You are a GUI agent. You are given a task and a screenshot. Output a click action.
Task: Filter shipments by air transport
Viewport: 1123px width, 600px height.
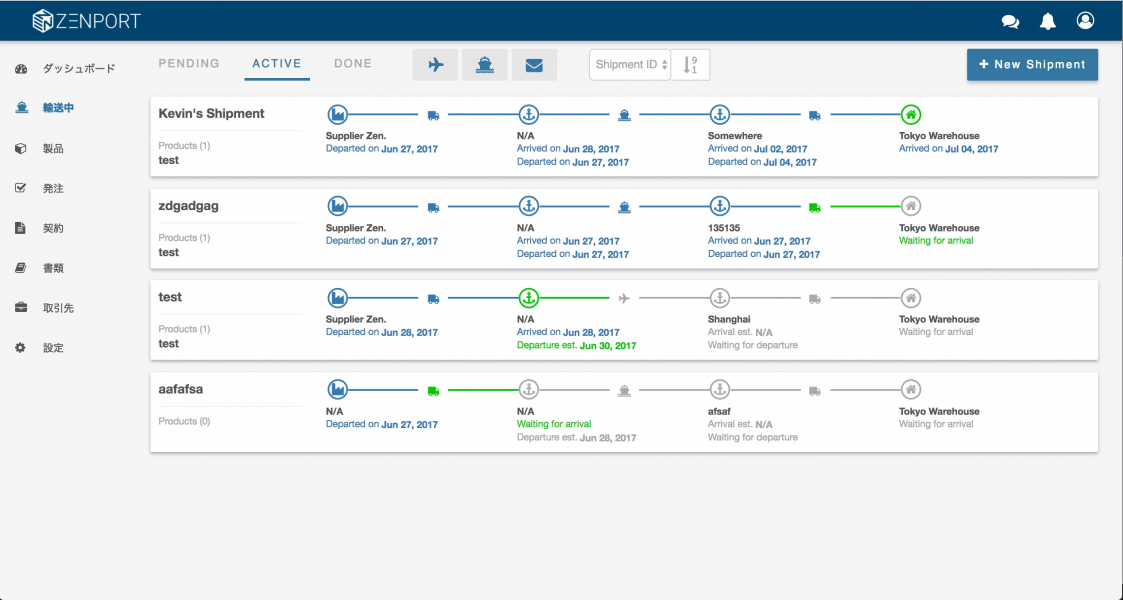(x=435, y=65)
